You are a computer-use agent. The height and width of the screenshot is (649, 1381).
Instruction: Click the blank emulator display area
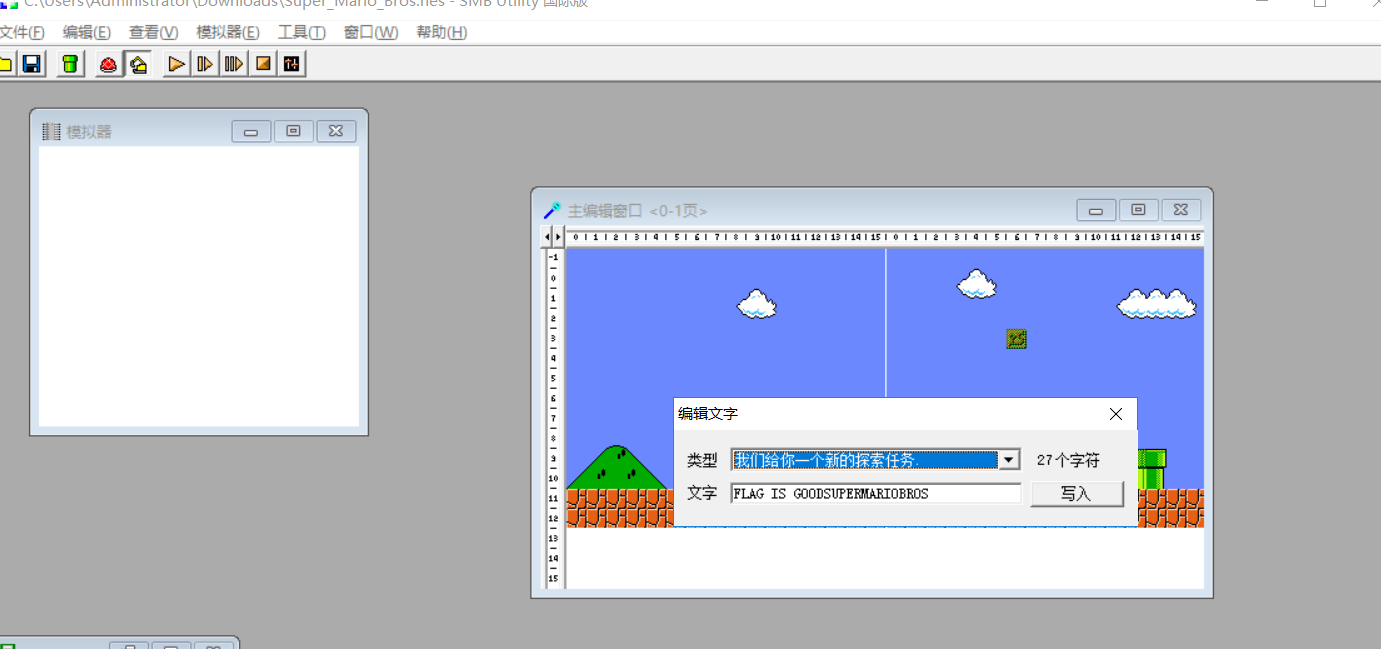click(199, 287)
